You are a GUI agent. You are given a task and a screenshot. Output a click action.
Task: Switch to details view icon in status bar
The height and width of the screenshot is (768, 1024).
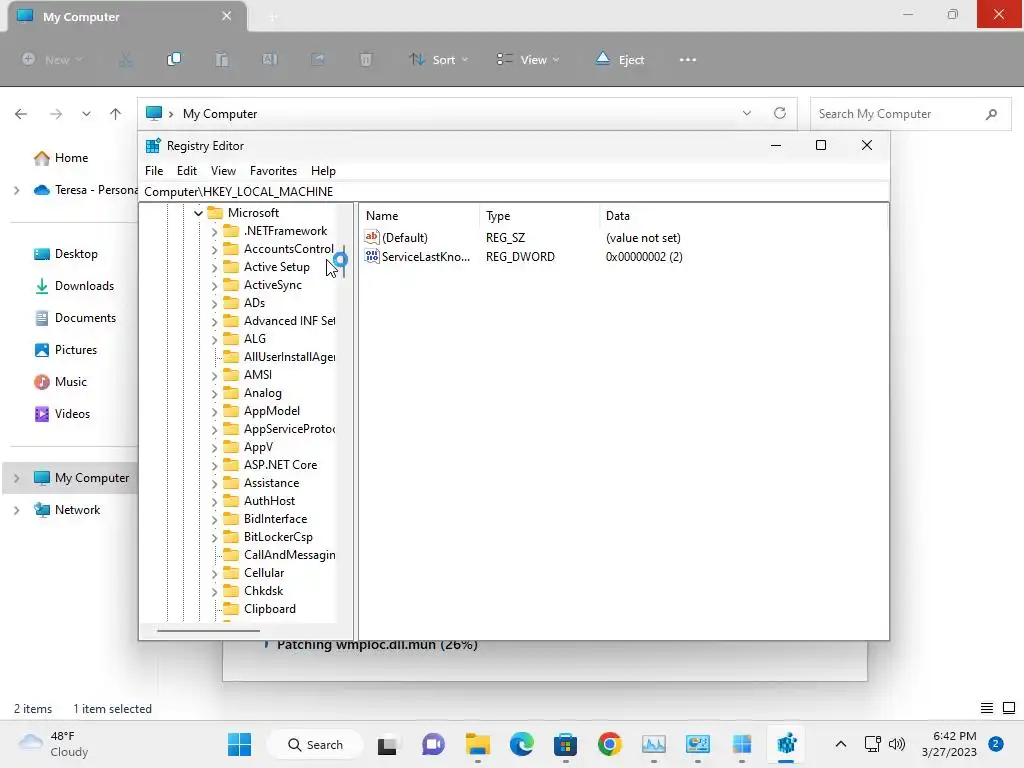tap(987, 708)
